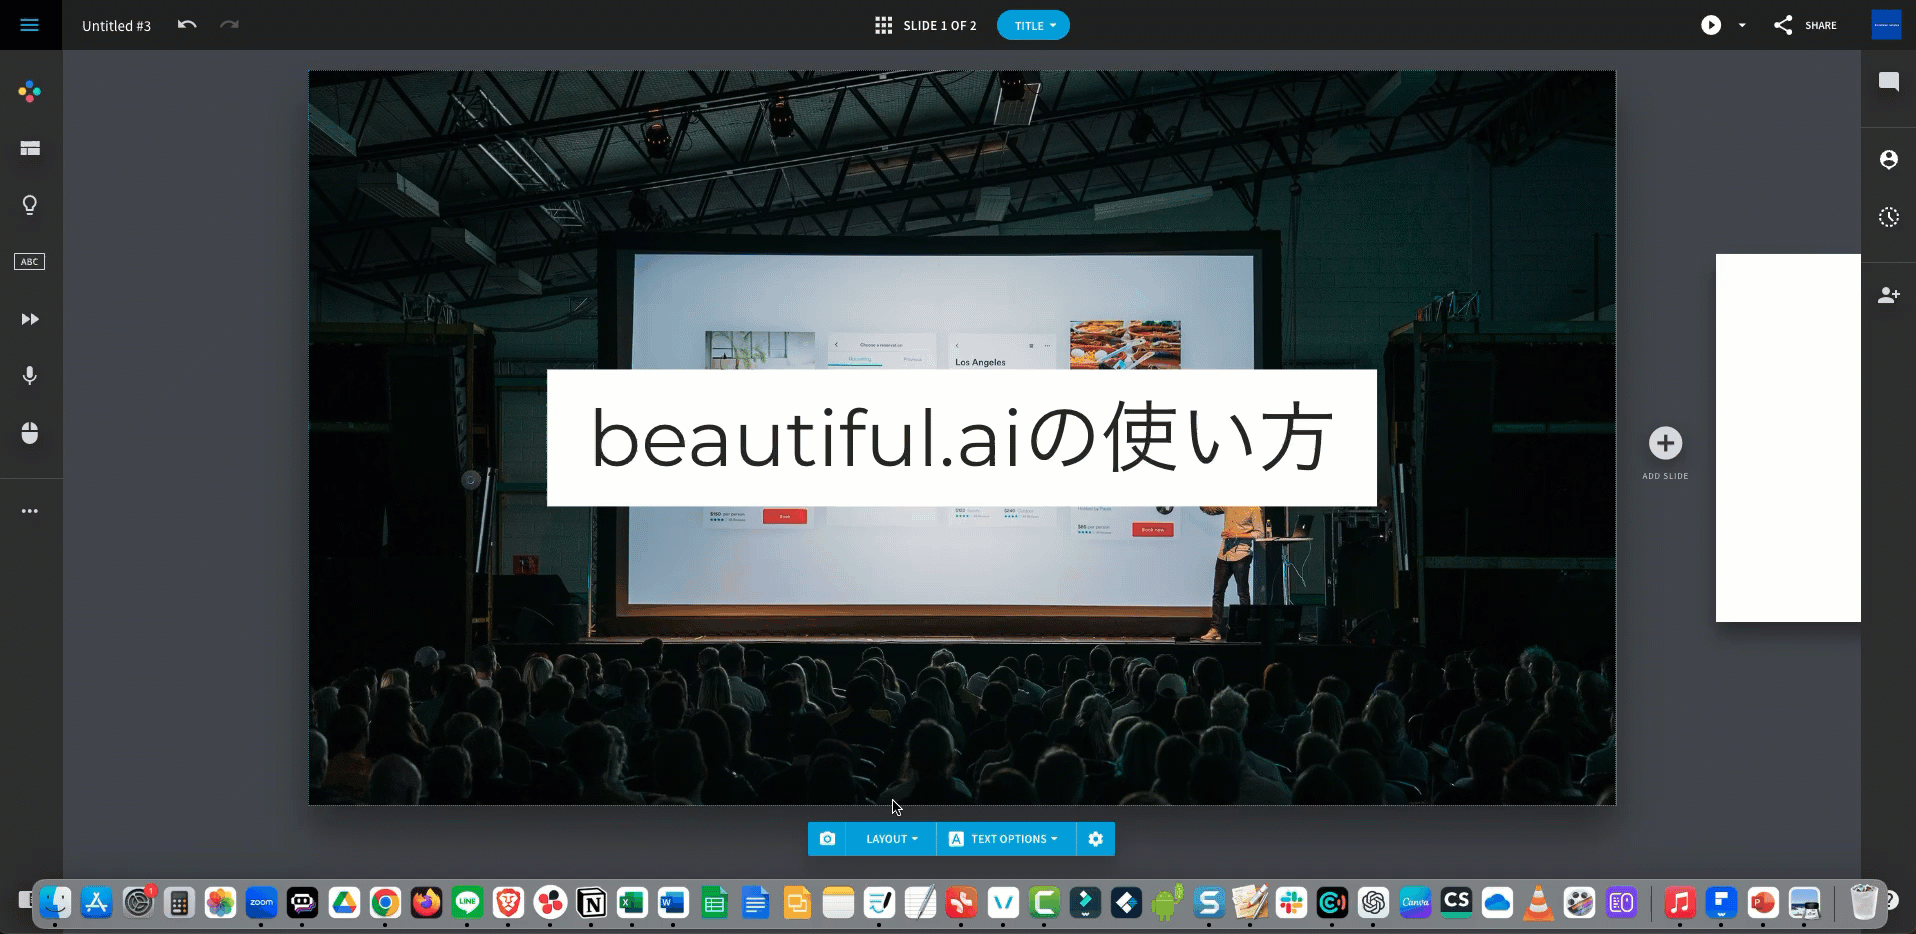Play the presentation

click(1711, 25)
